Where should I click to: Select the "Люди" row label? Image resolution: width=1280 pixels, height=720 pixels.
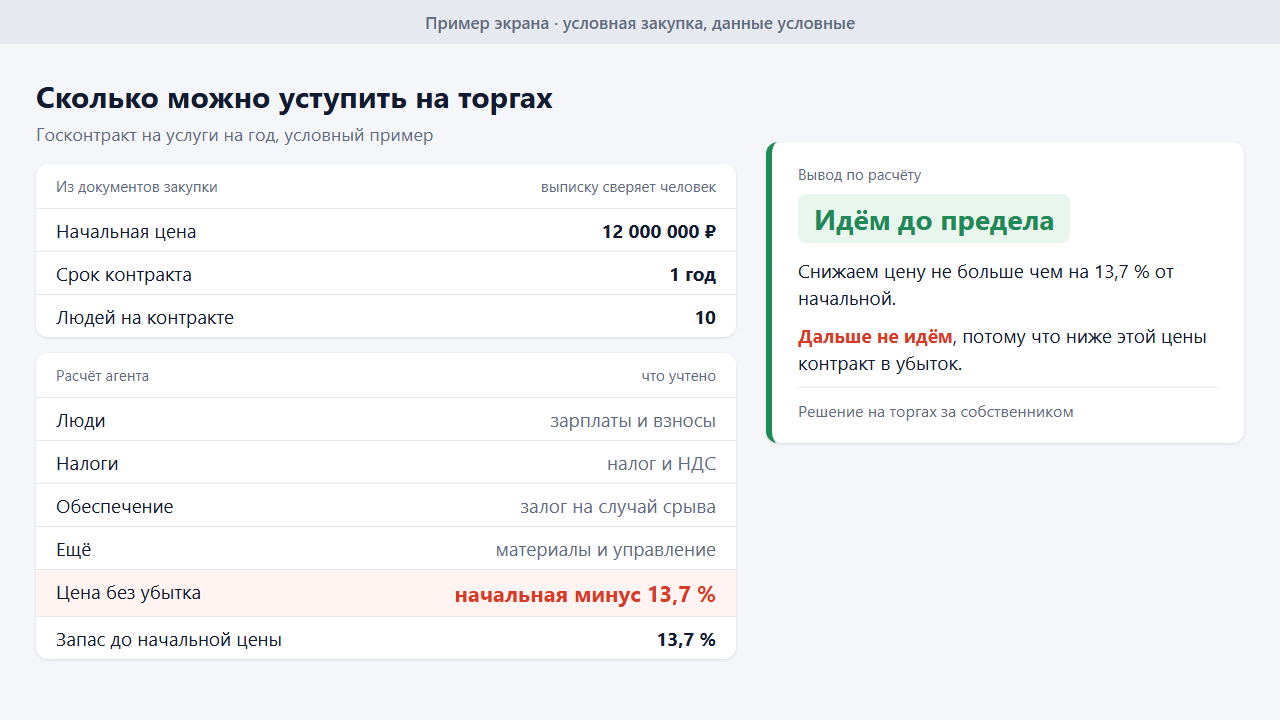coord(81,421)
